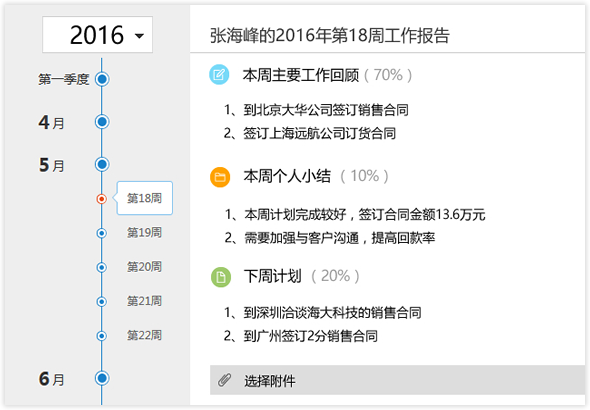590x410 pixels.
Task: Select the 第19周 circle marker
Action: (101, 233)
